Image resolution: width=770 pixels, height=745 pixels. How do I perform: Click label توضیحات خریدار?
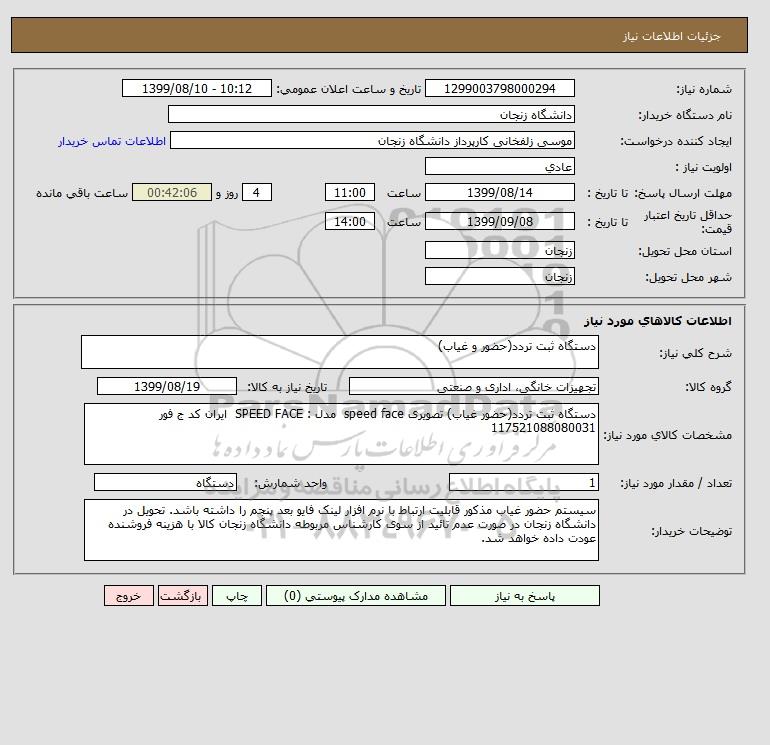point(691,531)
